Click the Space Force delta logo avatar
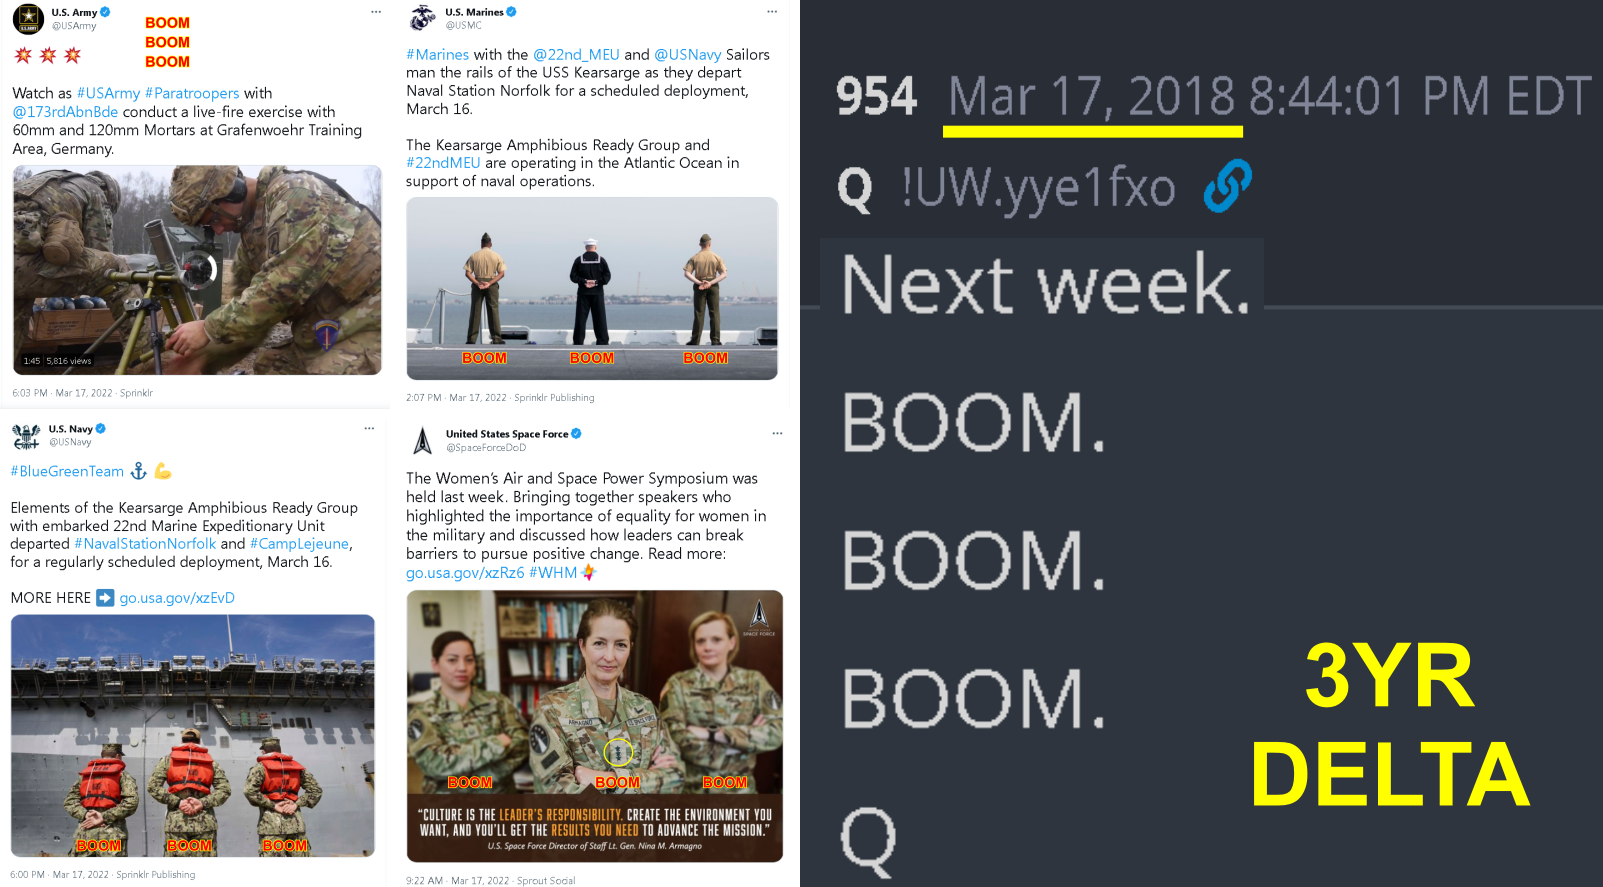The image size is (1603, 887). [x=423, y=440]
